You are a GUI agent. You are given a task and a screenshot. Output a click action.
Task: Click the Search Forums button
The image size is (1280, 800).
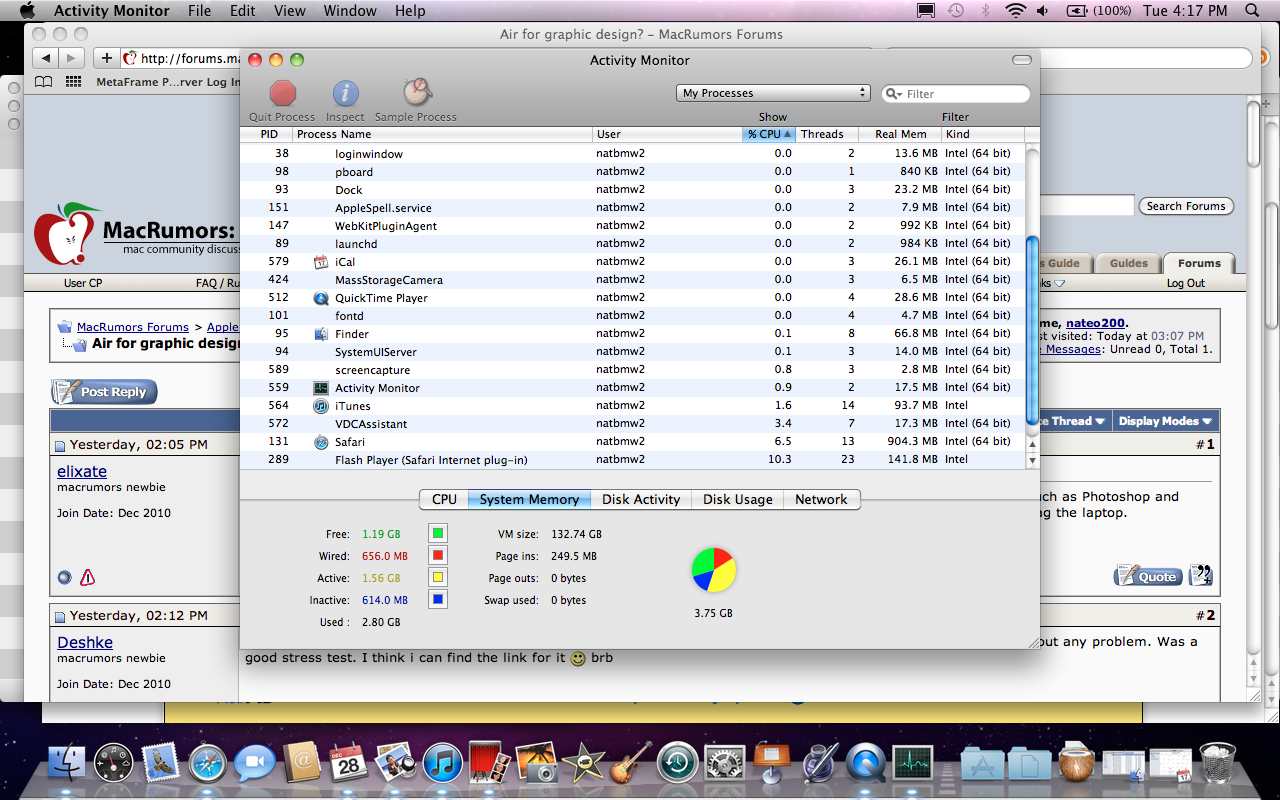(x=1186, y=206)
